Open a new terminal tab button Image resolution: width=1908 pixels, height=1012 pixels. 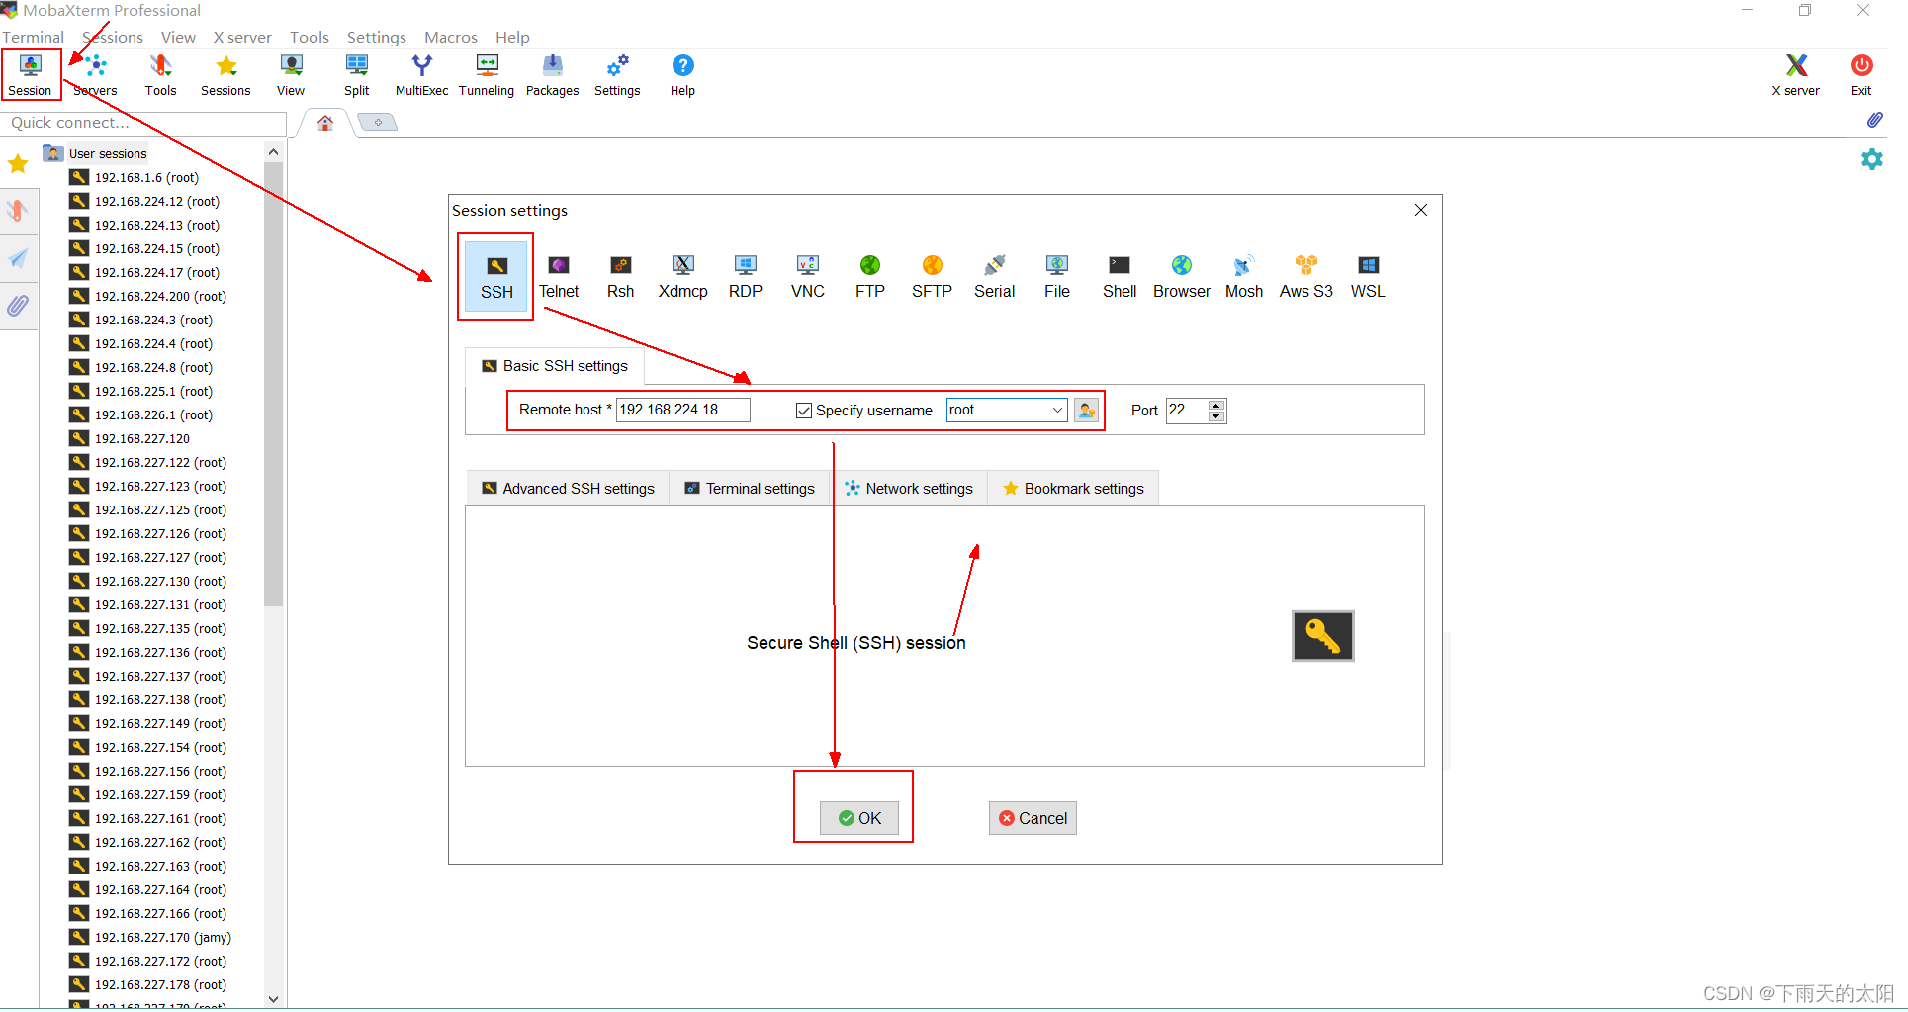pyautogui.click(x=378, y=122)
